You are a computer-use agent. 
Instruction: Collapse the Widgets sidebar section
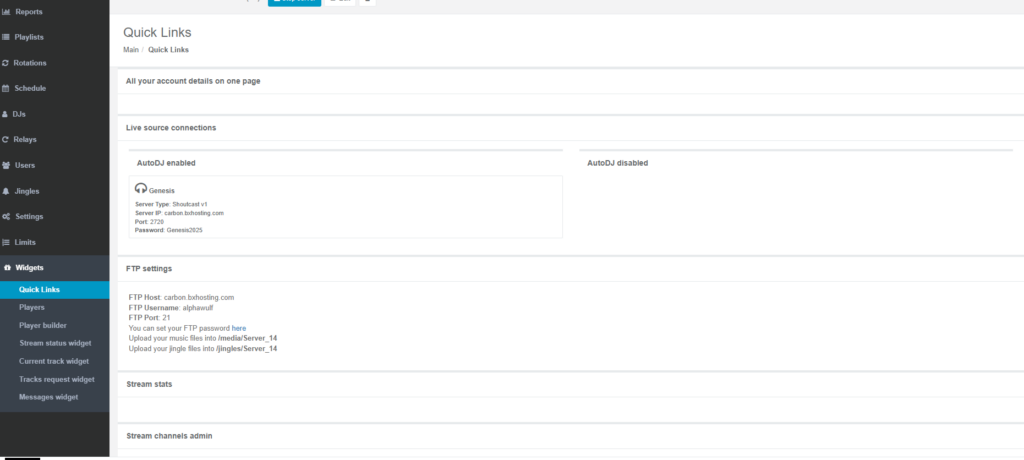30,268
